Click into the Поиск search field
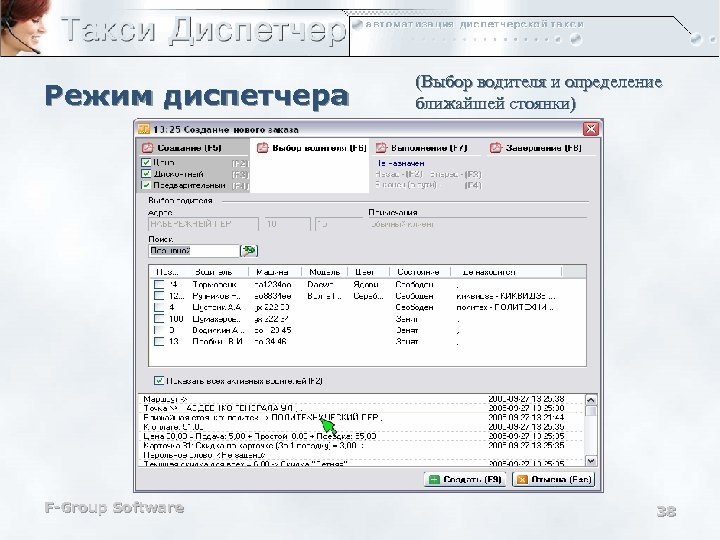This screenshot has height=540, width=720. point(194,251)
